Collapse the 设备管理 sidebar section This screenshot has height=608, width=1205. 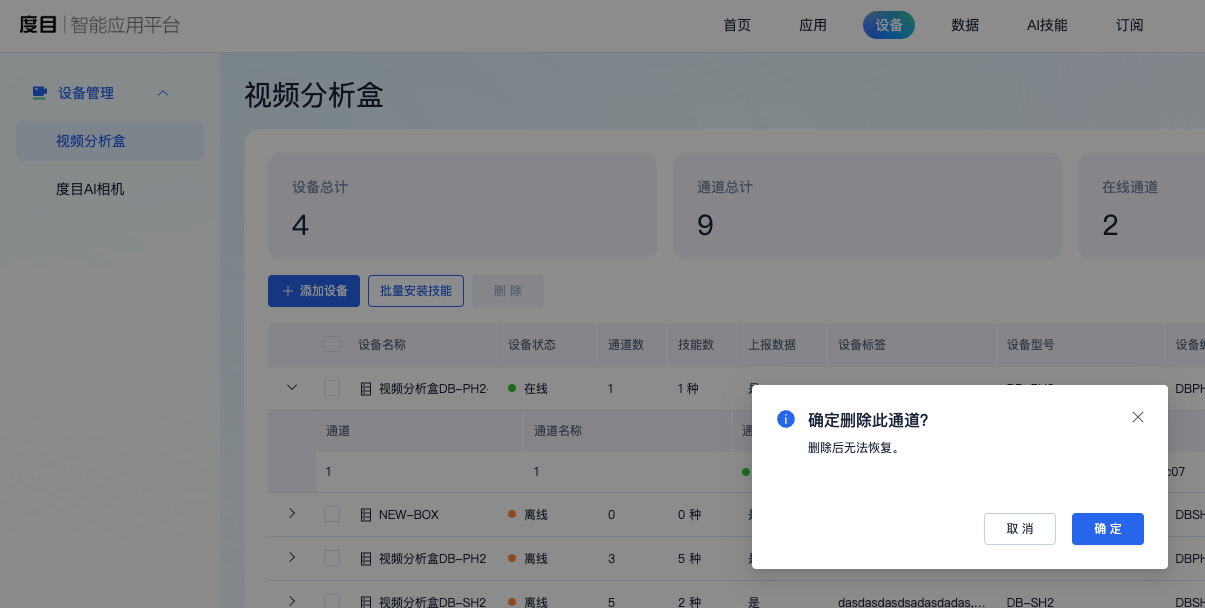[x=163, y=92]
